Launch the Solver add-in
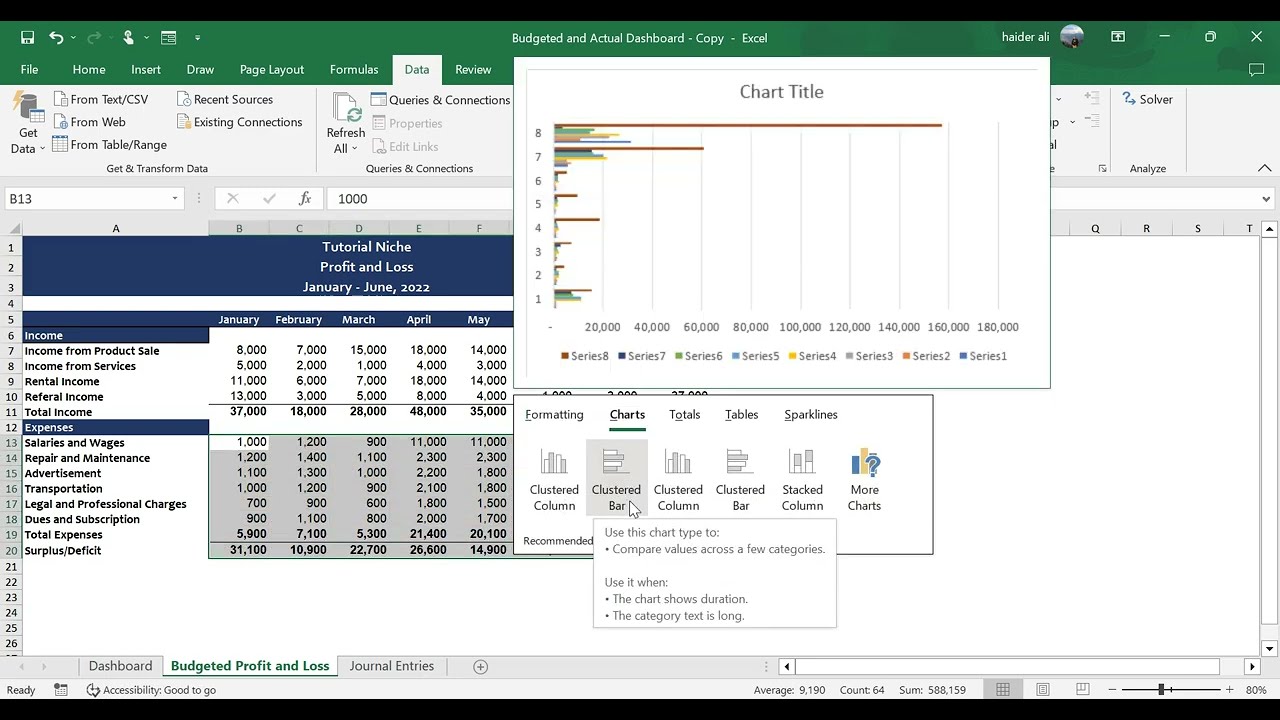This screenshot has height=720, width=1280. point(1147,99)
